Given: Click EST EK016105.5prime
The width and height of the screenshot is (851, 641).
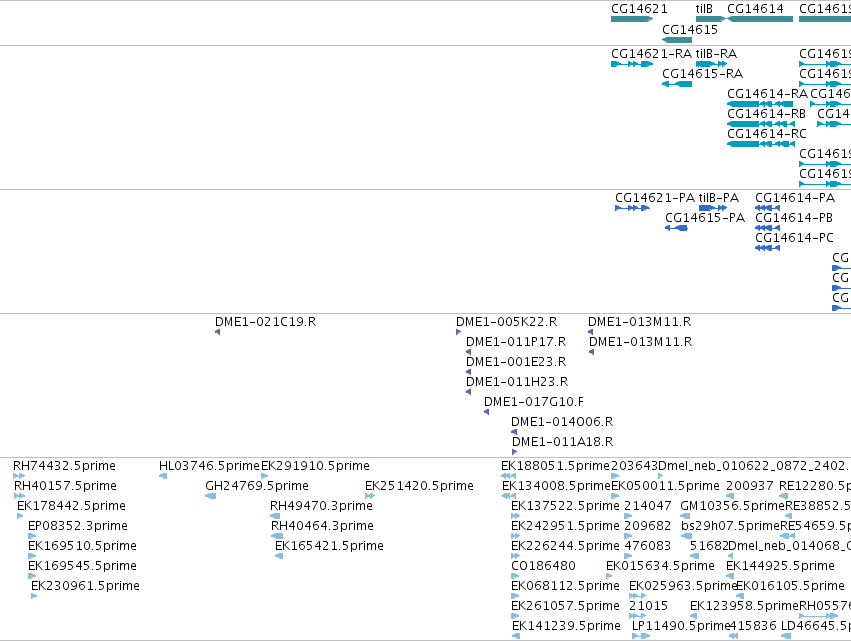Looking at the screenshot, I should pos(740,596).
